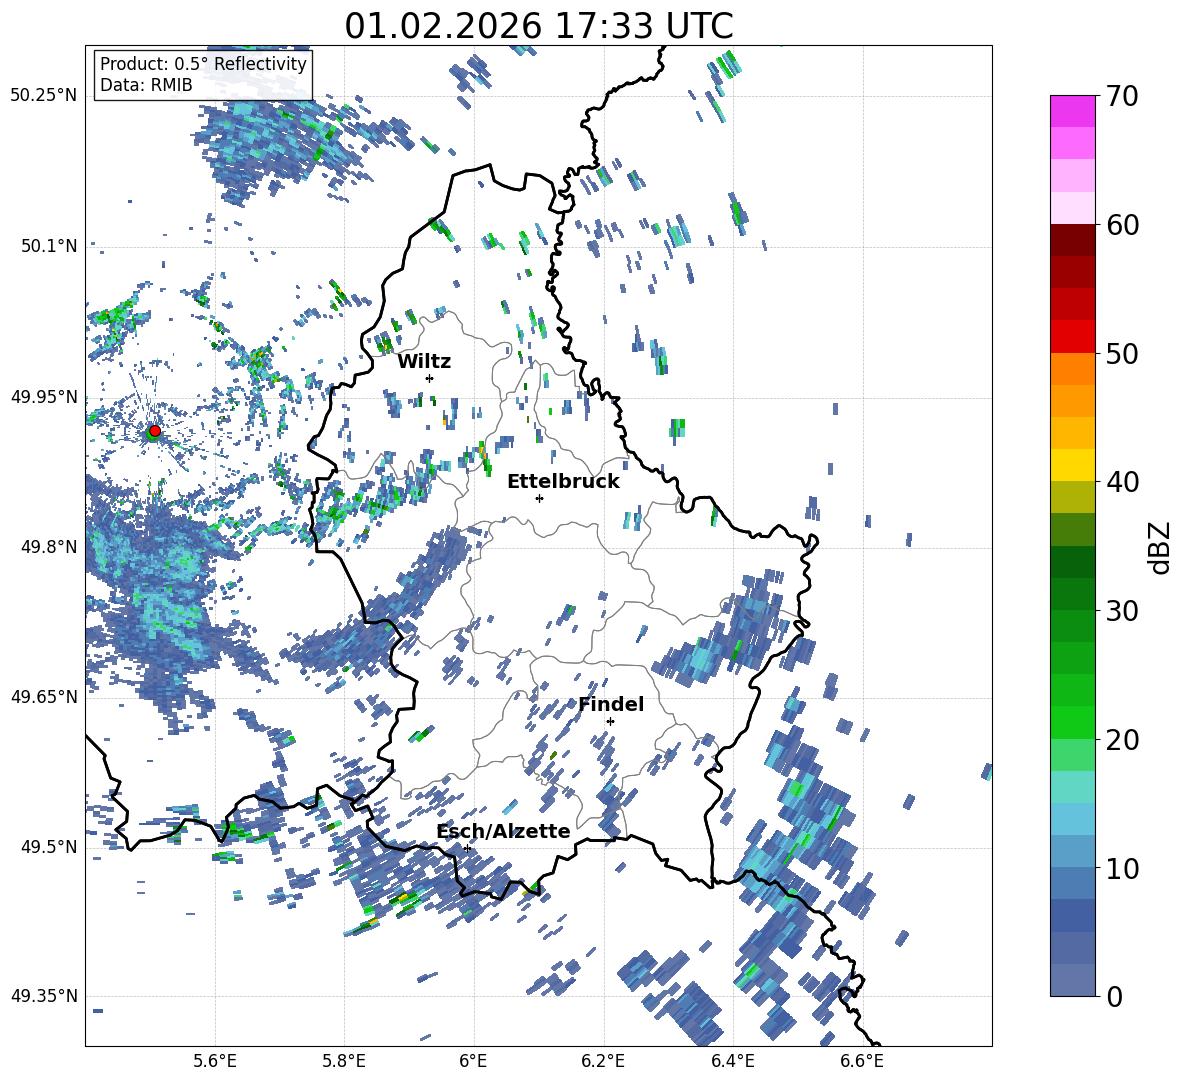Click the 6°E longitude label
The image size is (1184, 1081).
pyautogui.click(x=473, y=1061)
